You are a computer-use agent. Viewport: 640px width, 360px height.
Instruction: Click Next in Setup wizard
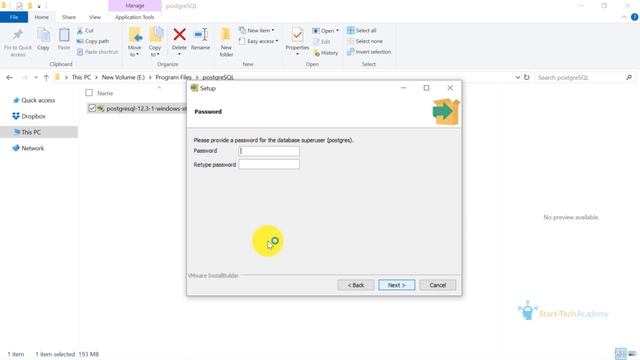coord(397,285)
